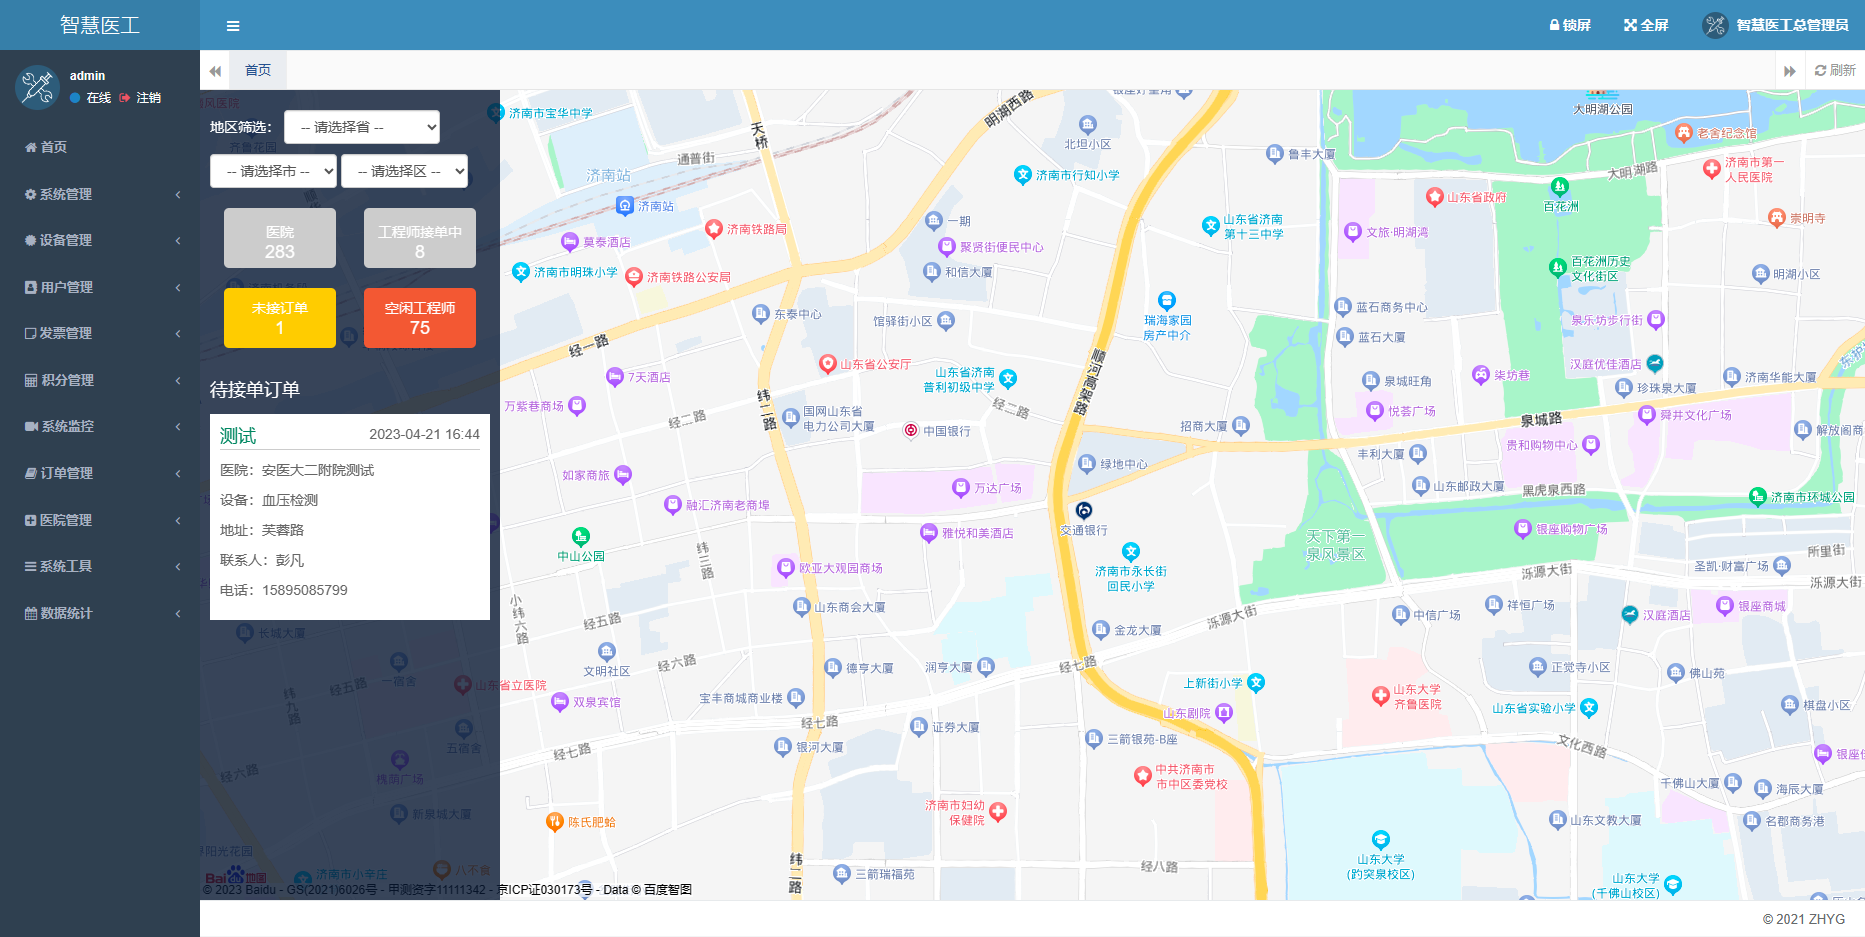Open the 测试 pending order title
The width and height of the screenshot is (1865, 937).
(238, 436)
